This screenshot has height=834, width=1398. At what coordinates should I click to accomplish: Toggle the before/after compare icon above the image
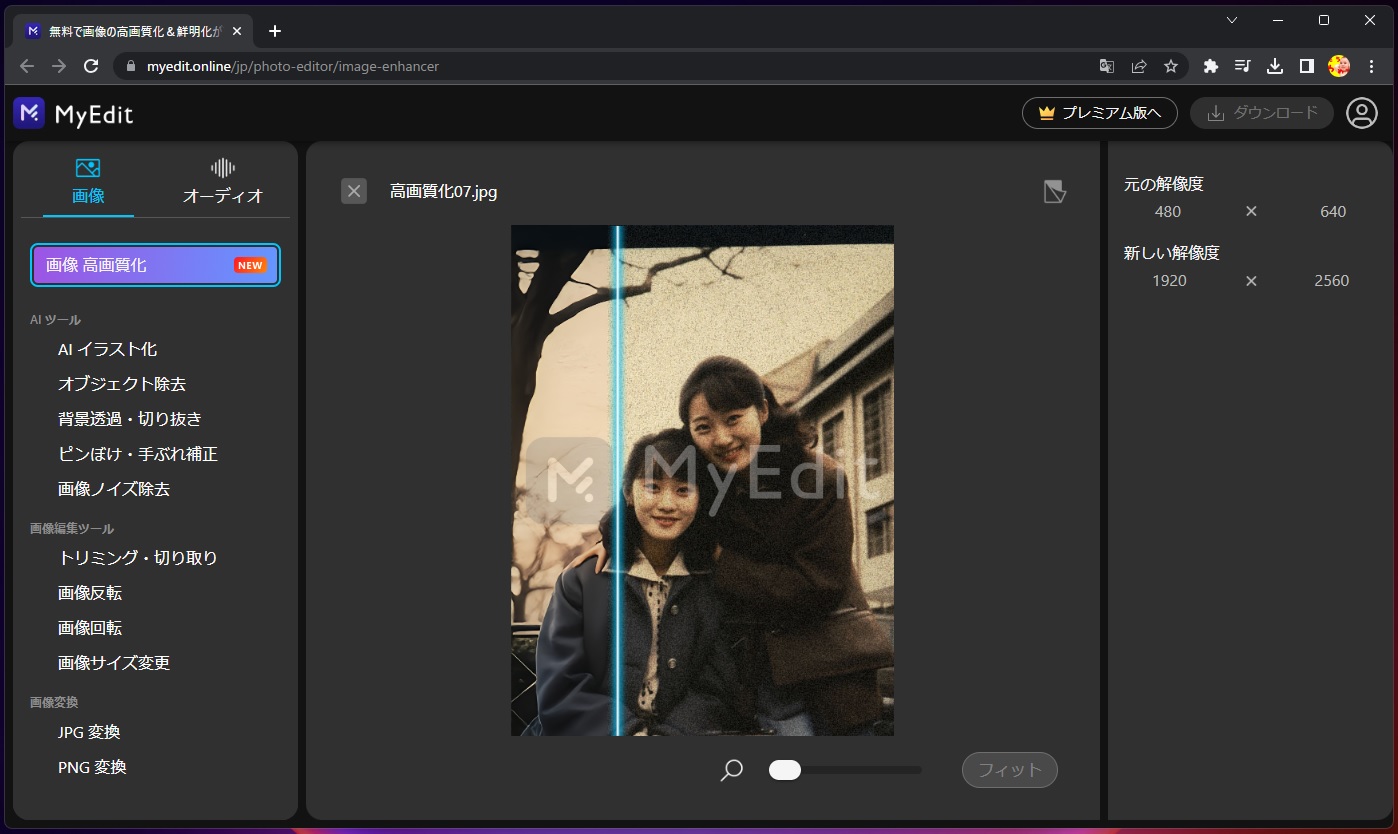pyautogui.click(x=1055, y=190)
